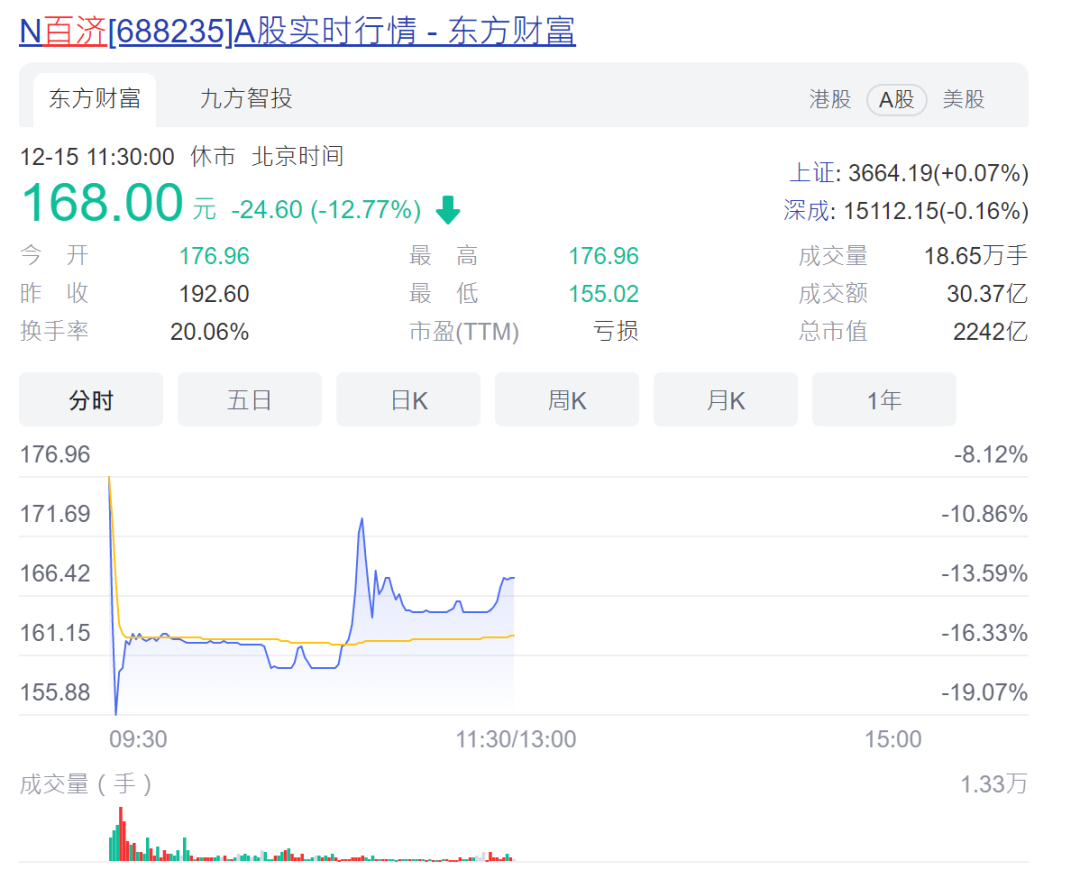Click the green price-drop arrow icon
Viewport: 1080px width, 879px height.
click(x=448, y=210)
